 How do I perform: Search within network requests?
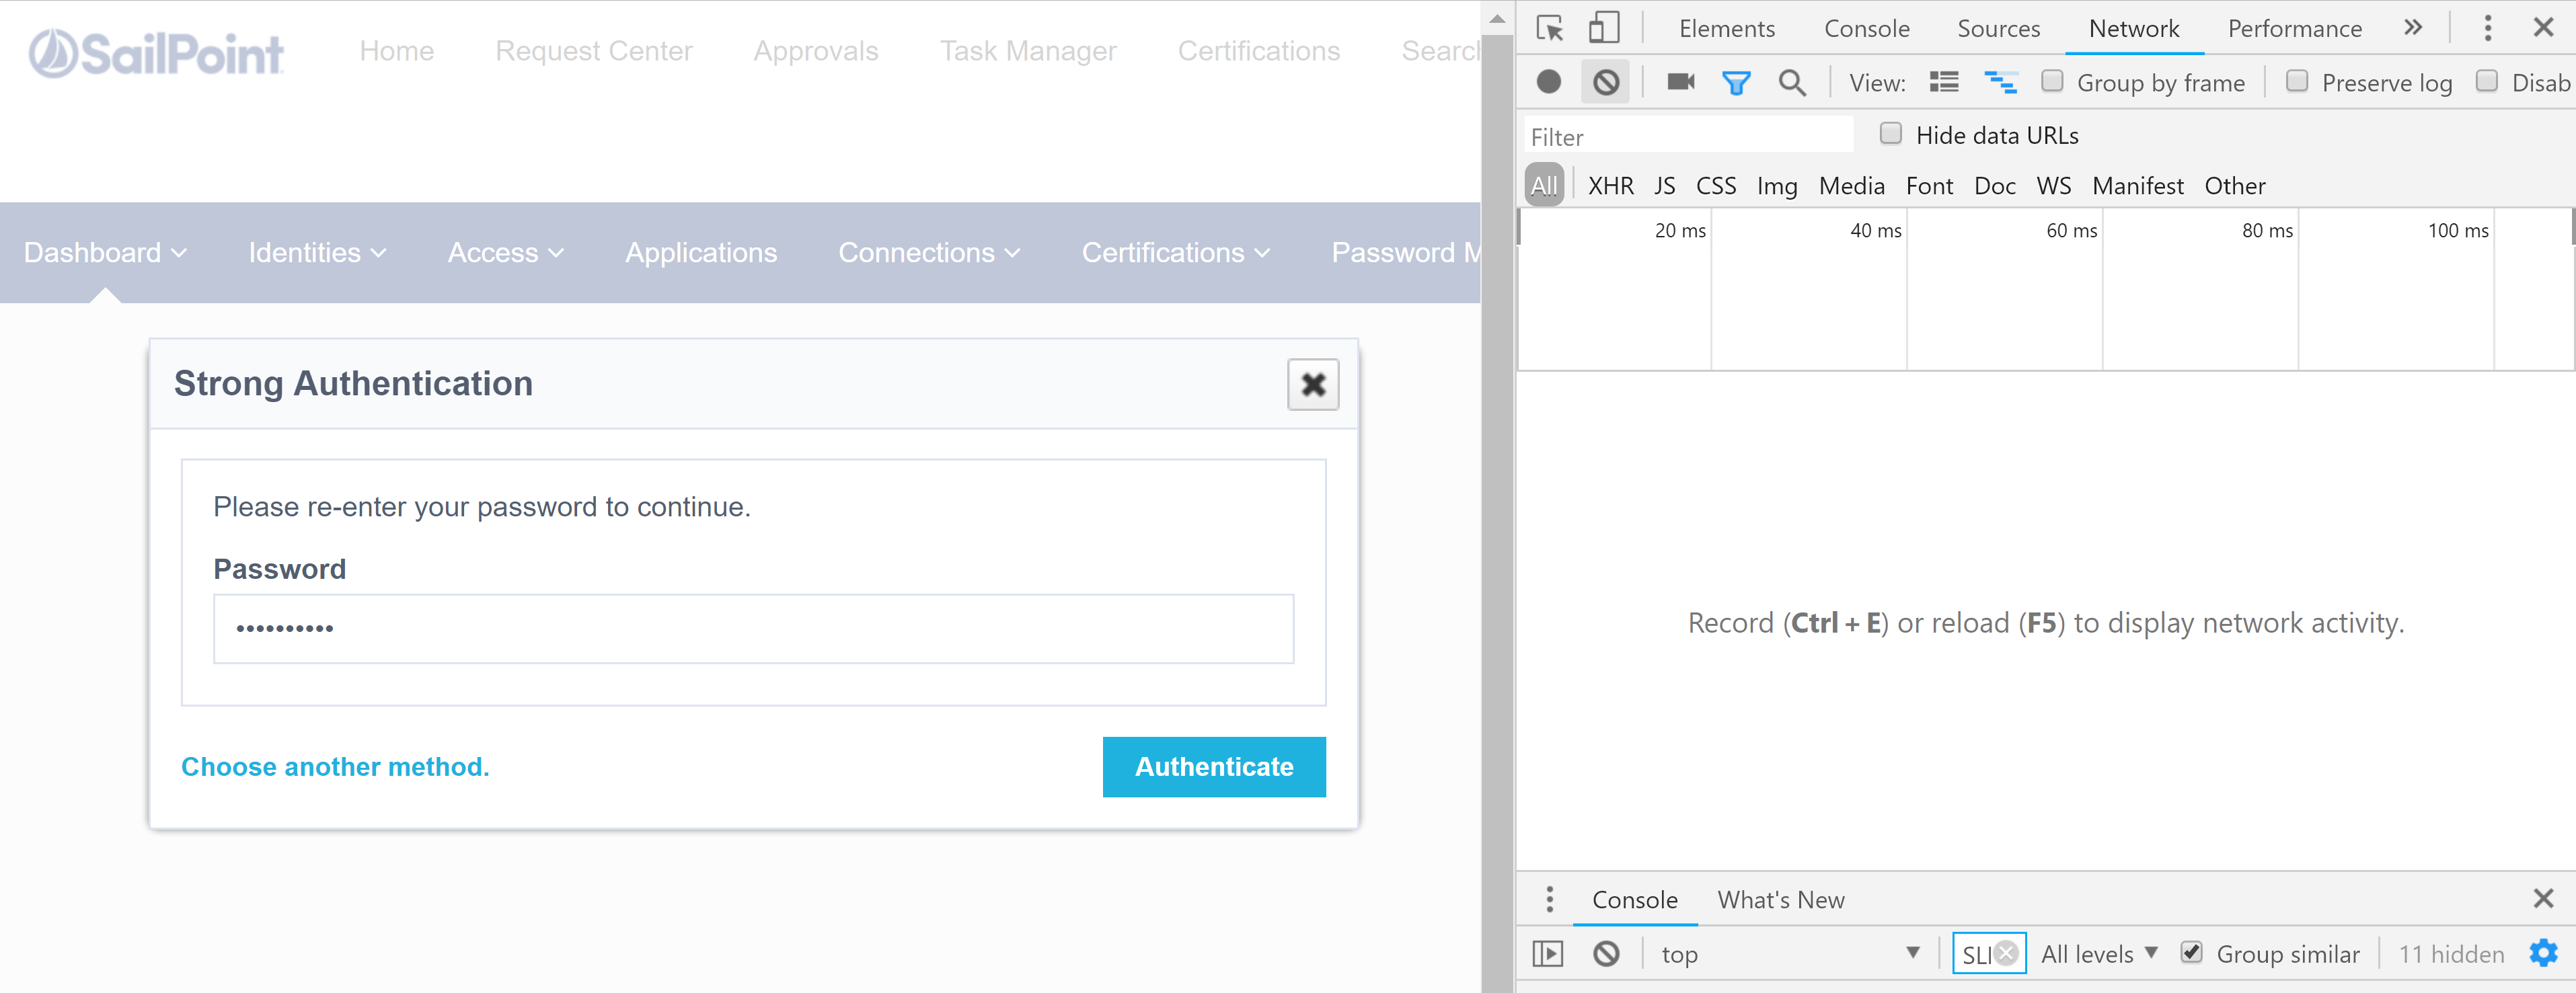[1793, 83]
